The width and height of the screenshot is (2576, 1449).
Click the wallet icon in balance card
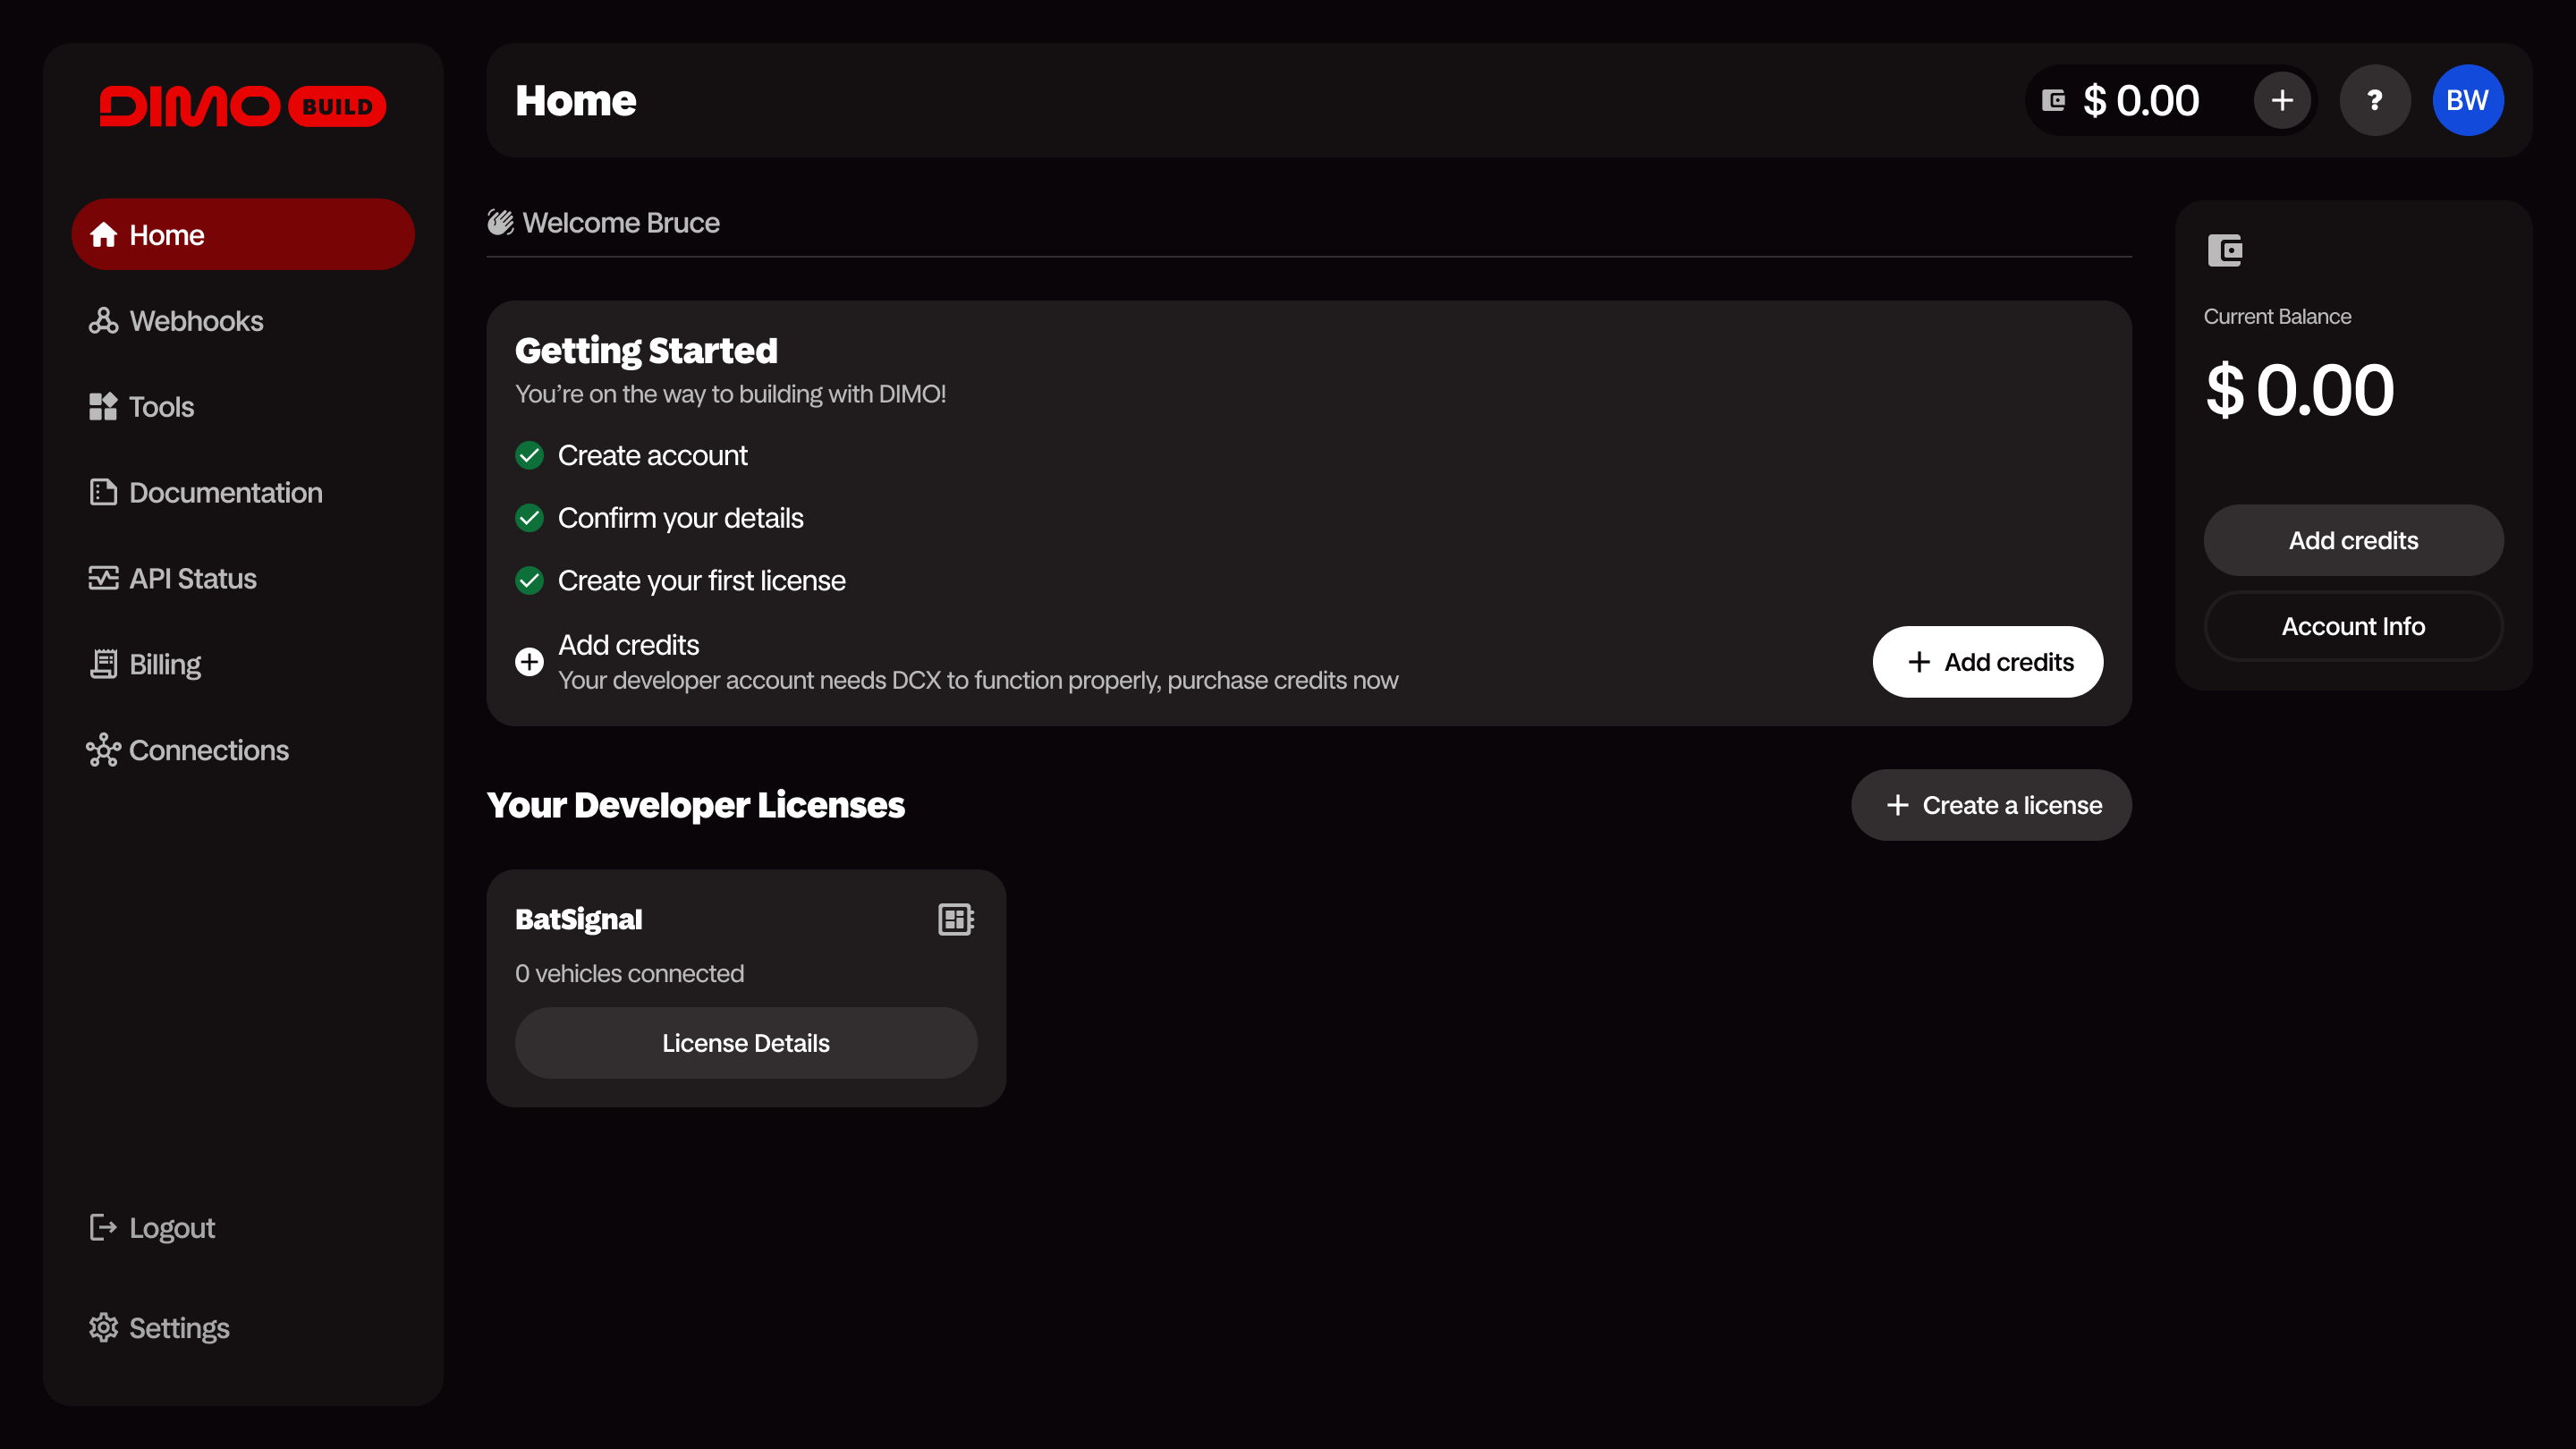[2225, 250]
